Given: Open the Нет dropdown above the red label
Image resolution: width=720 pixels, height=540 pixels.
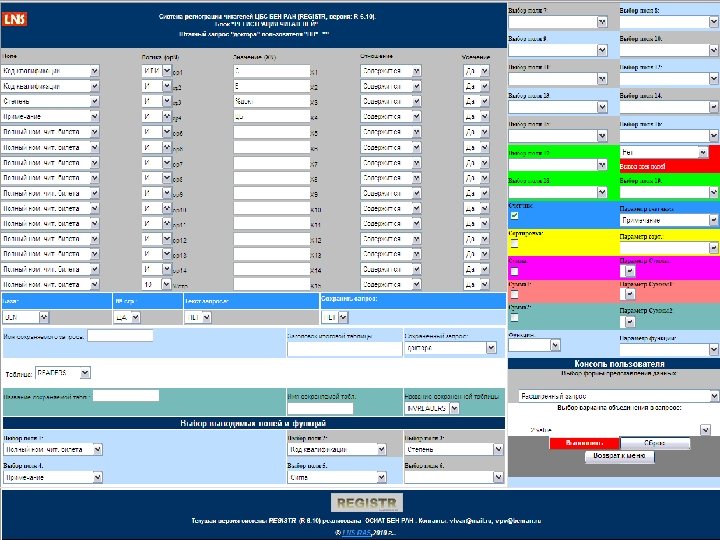Looking at the screenshot, I should (x=664, y=152).
